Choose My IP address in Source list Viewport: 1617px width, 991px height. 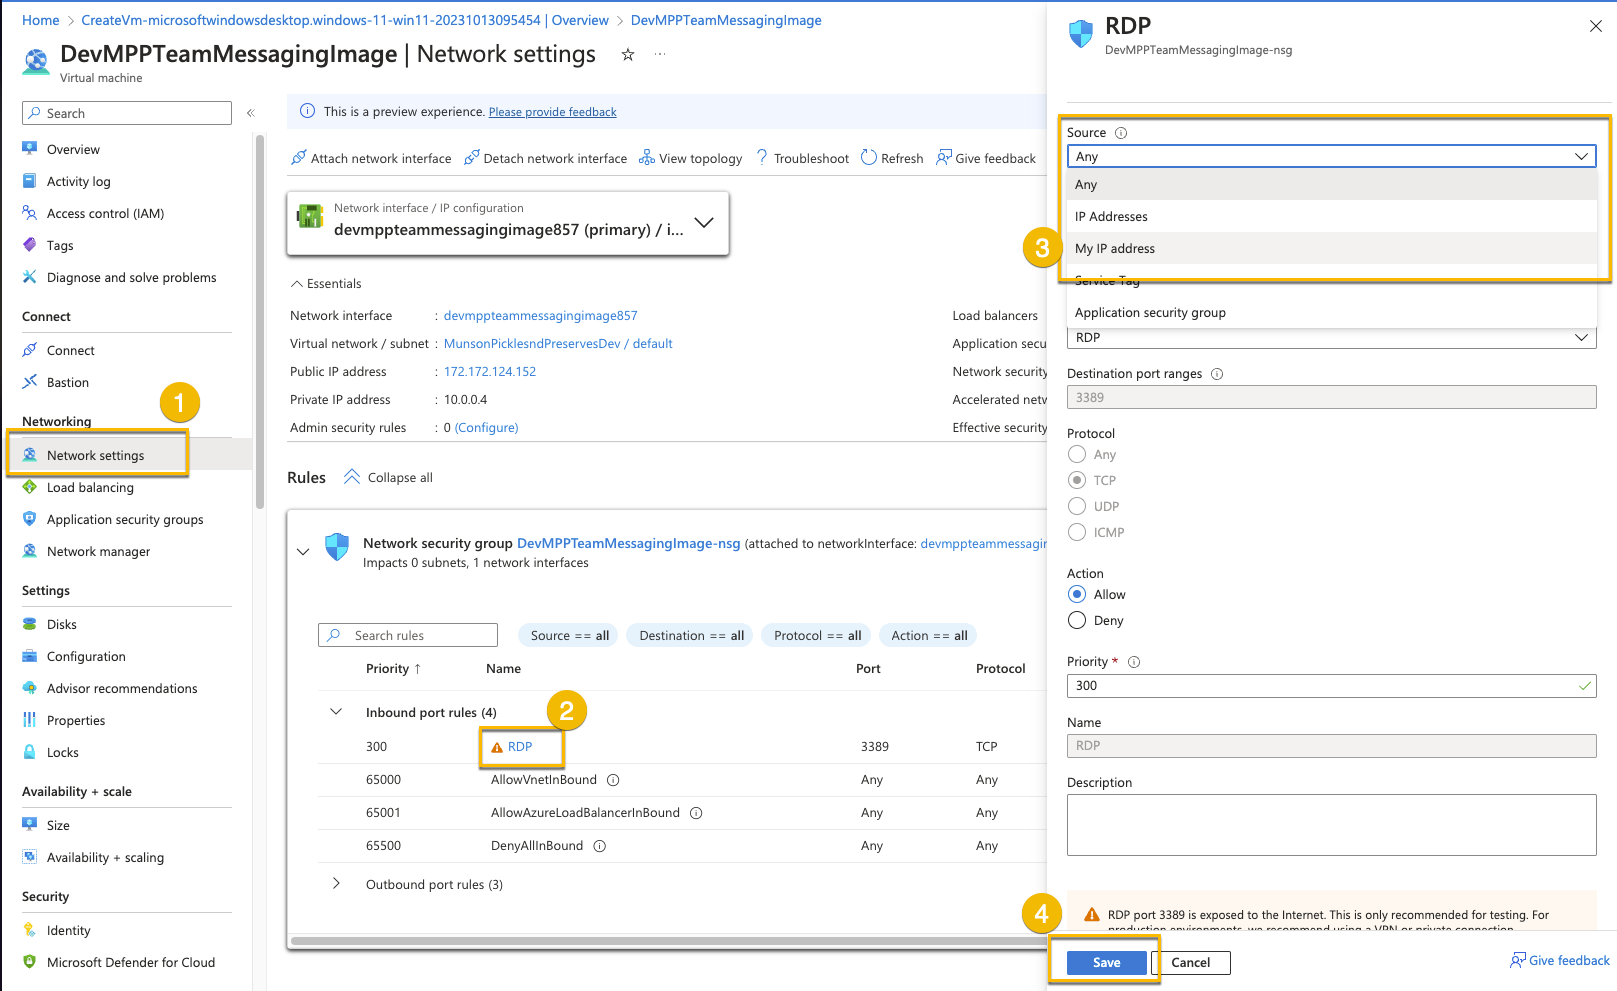(1331, 248)
